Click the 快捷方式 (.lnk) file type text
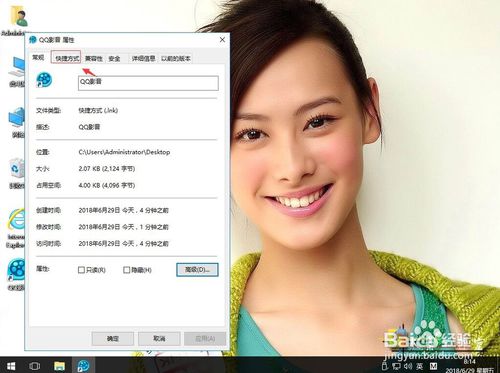The height and width of the screenshot is (373, 500). [98, 110]
